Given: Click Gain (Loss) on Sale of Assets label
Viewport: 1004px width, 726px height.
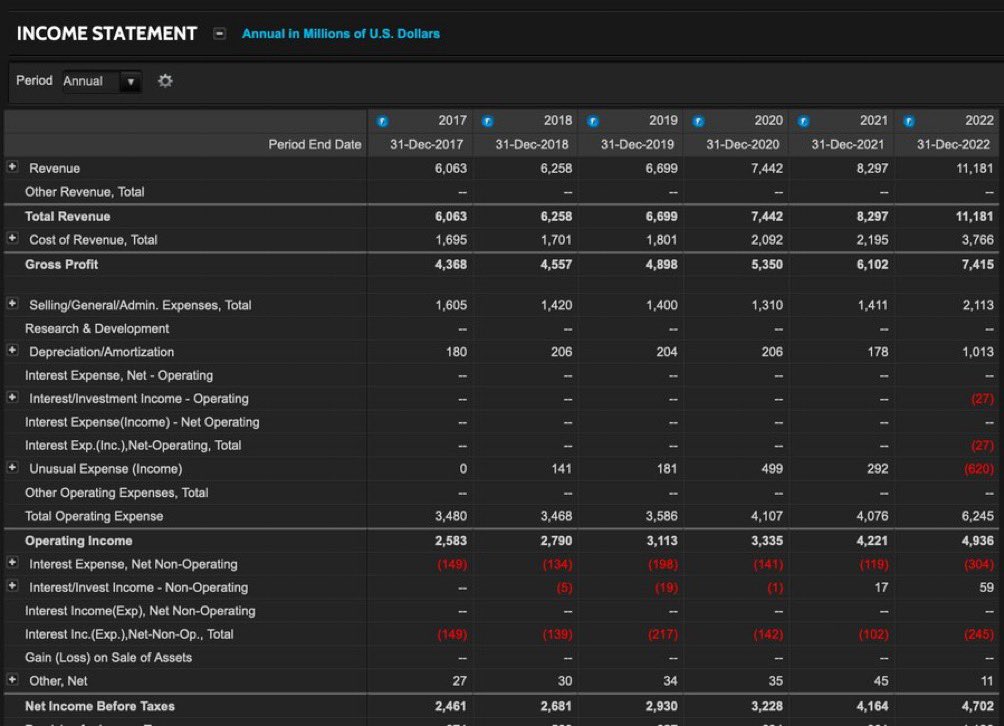Looking at the screenshot, I should [108, 657].
